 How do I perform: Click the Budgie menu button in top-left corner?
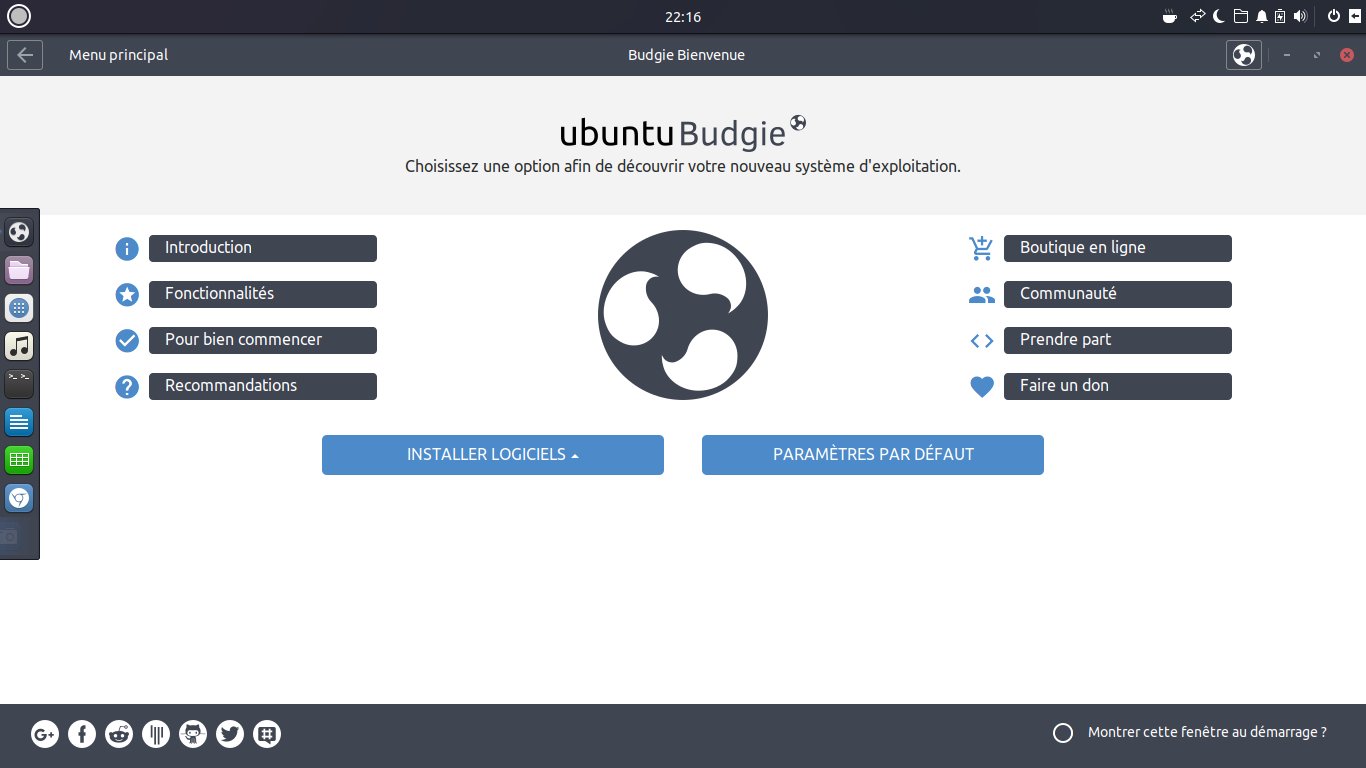[18, 16]
